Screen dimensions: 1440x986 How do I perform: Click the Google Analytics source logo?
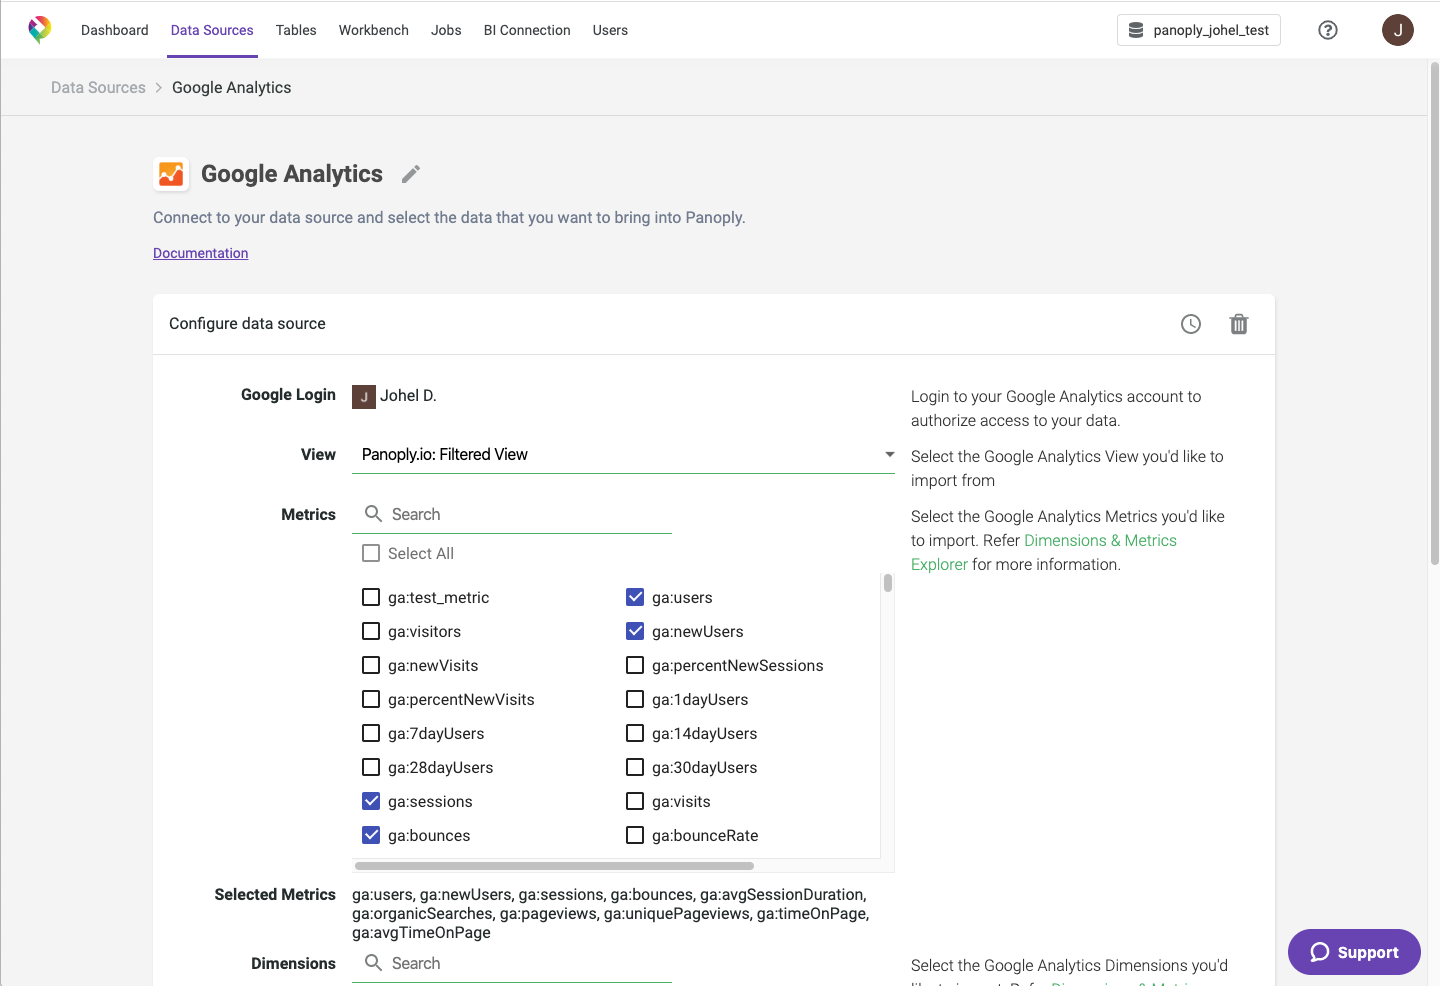coord(171,174)
